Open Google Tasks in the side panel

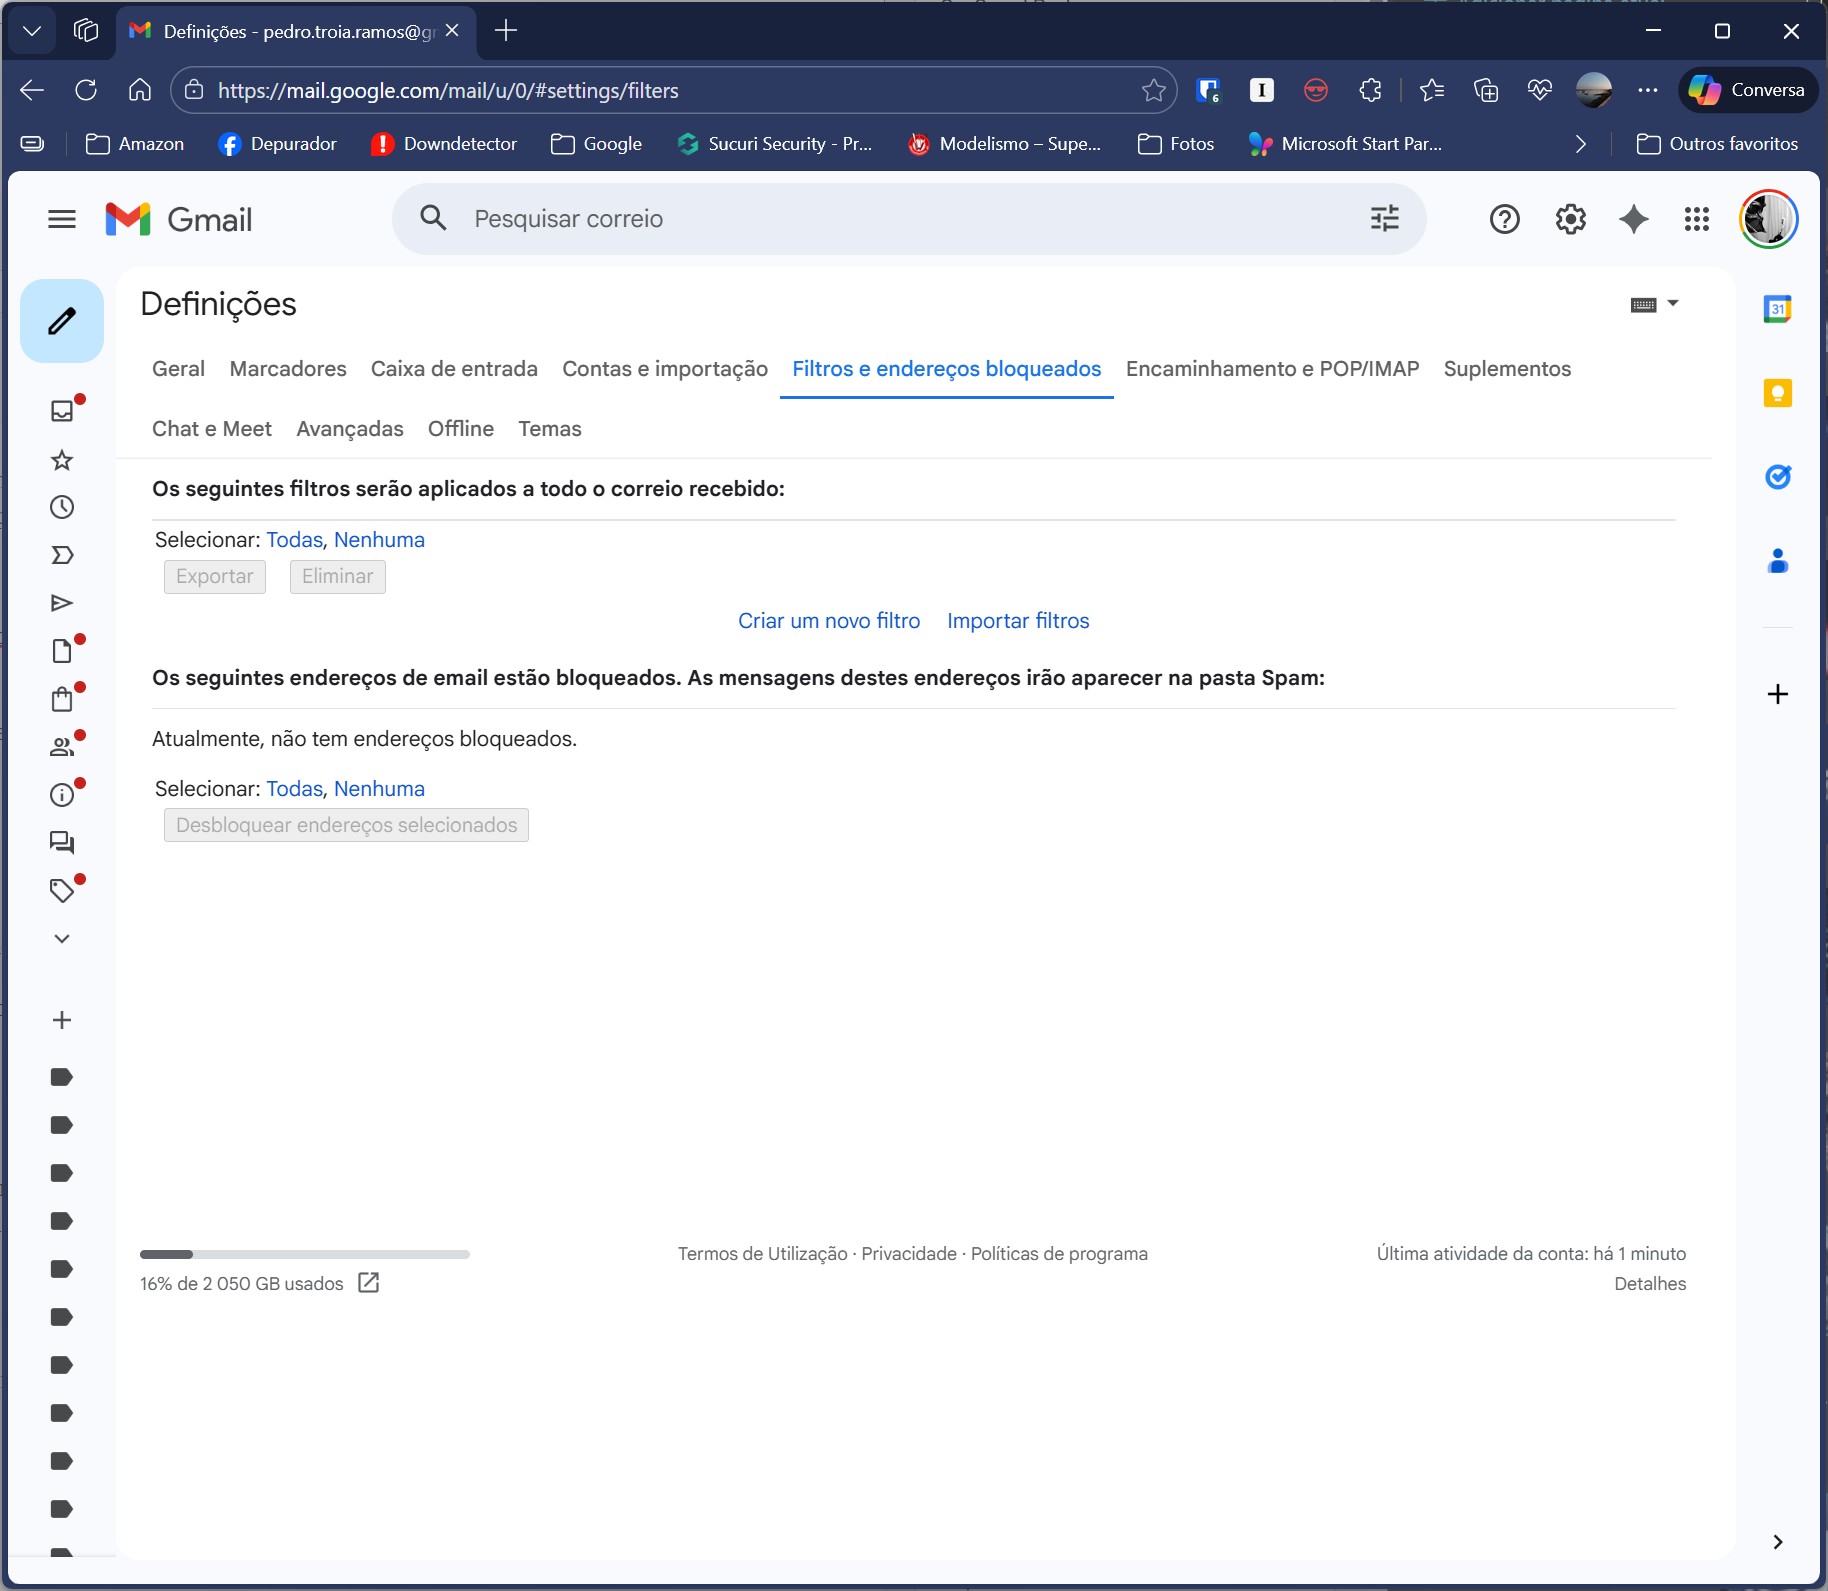pyautogui.click(x=1779, y=477)
